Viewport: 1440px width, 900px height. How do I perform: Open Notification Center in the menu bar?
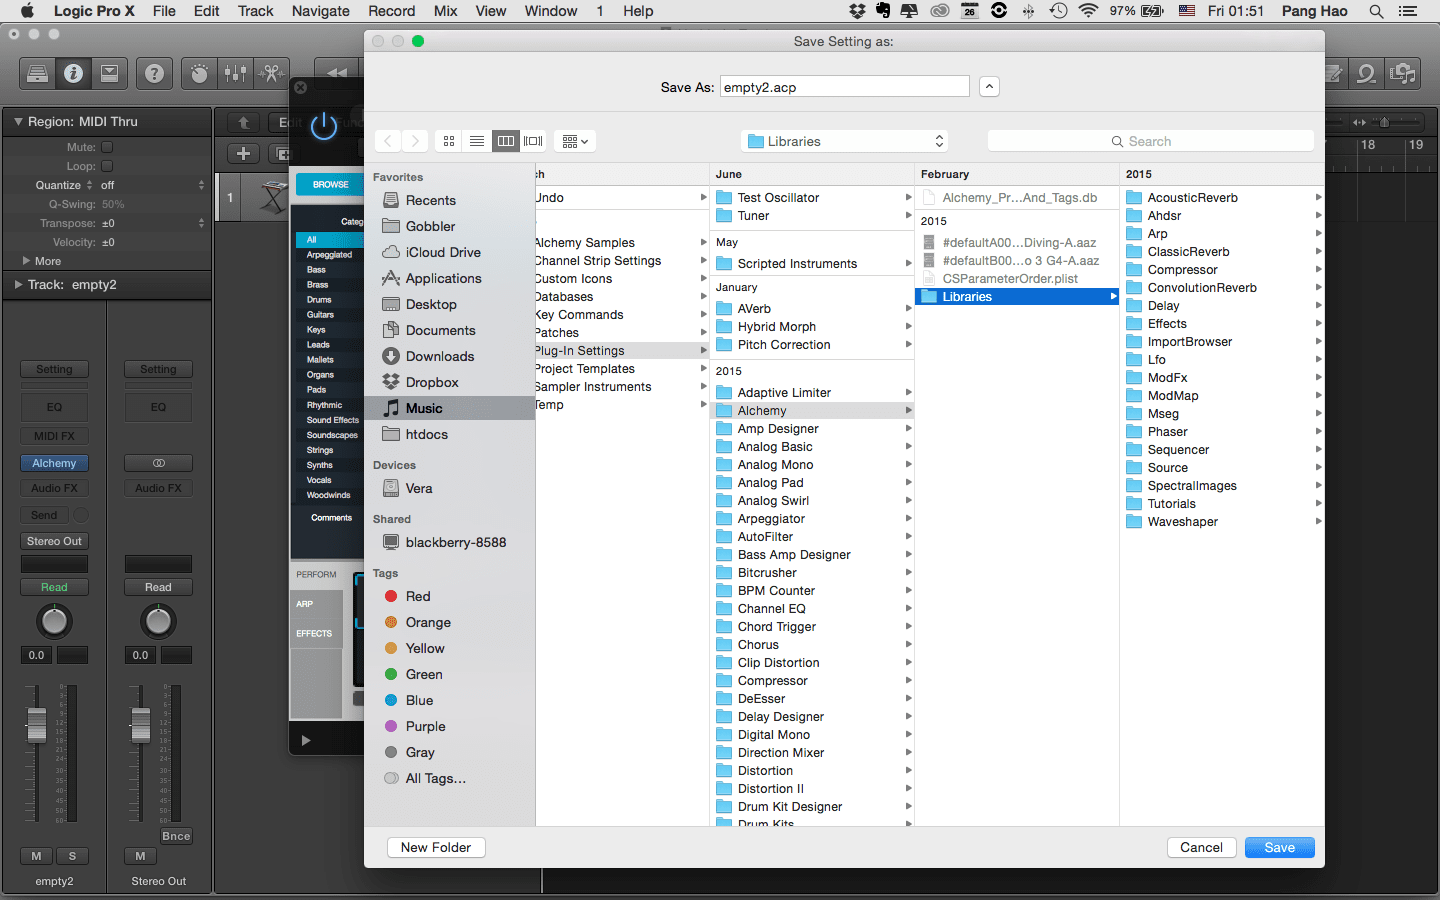1408,11
